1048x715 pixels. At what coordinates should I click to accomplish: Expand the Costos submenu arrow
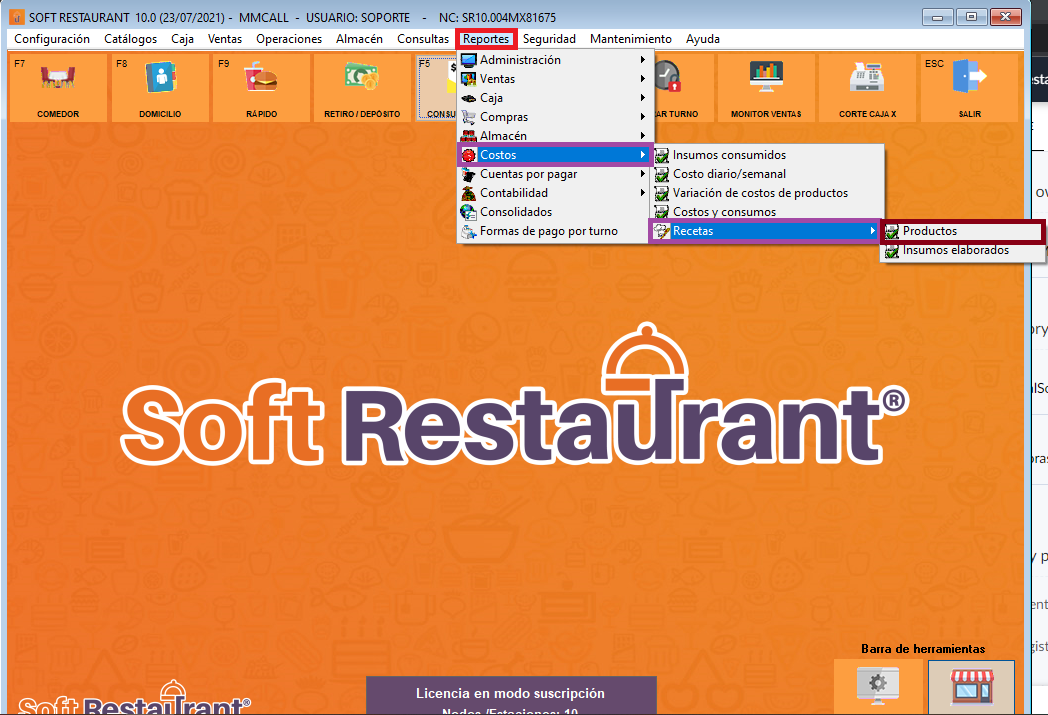pyautogui.click(x=642, y=155)
